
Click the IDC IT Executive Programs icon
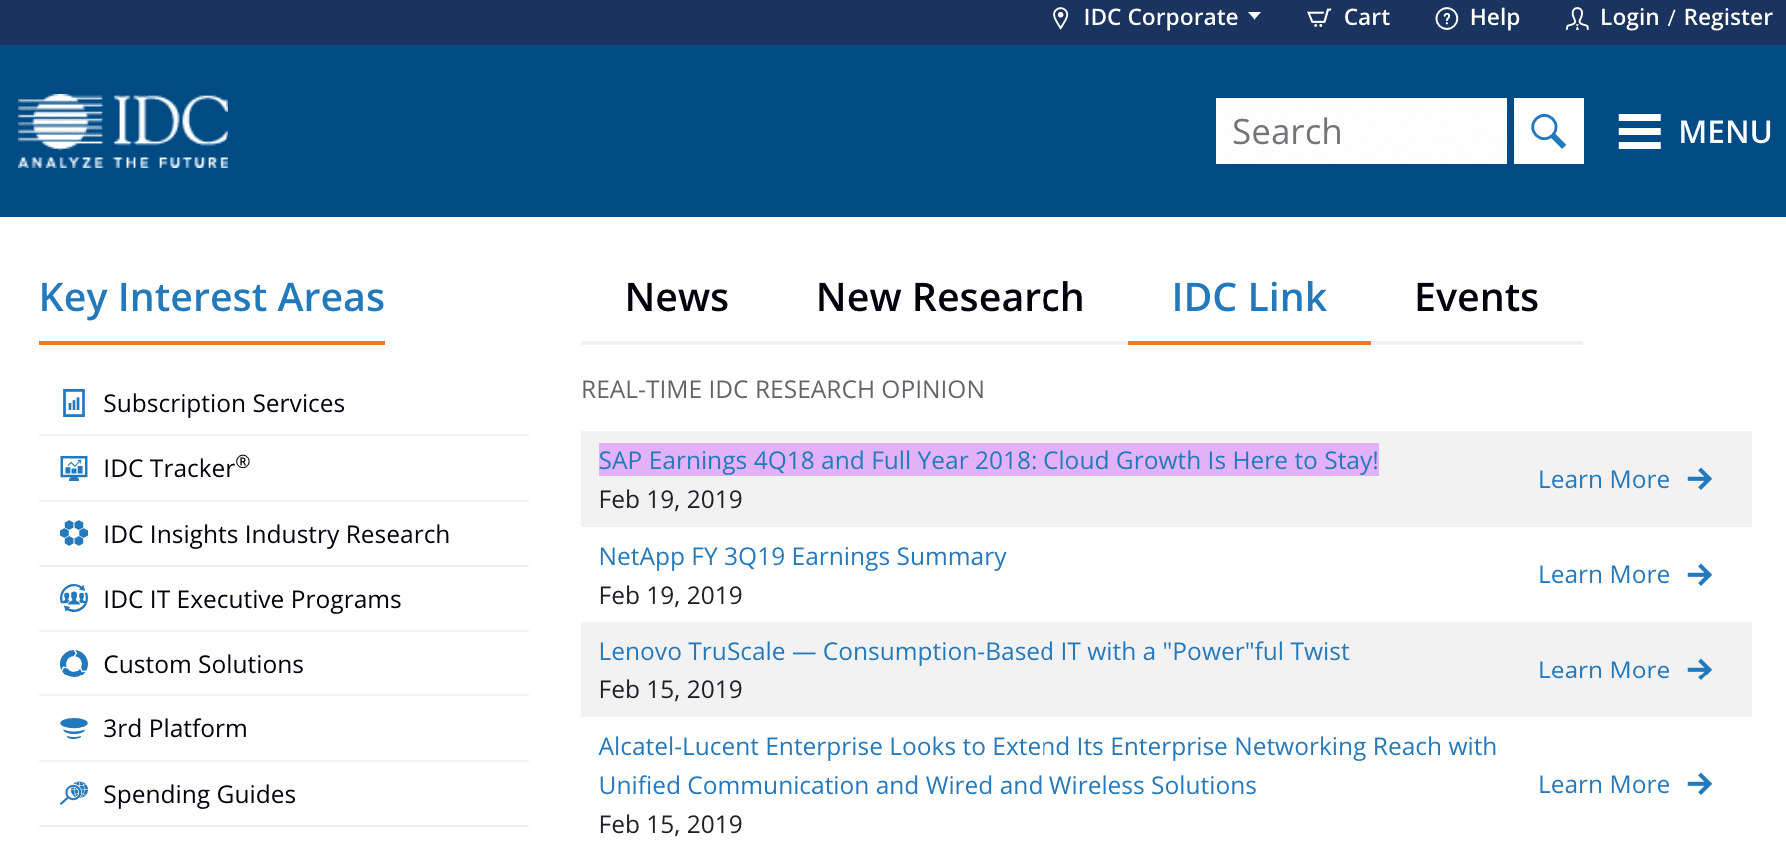coord(74,599)
